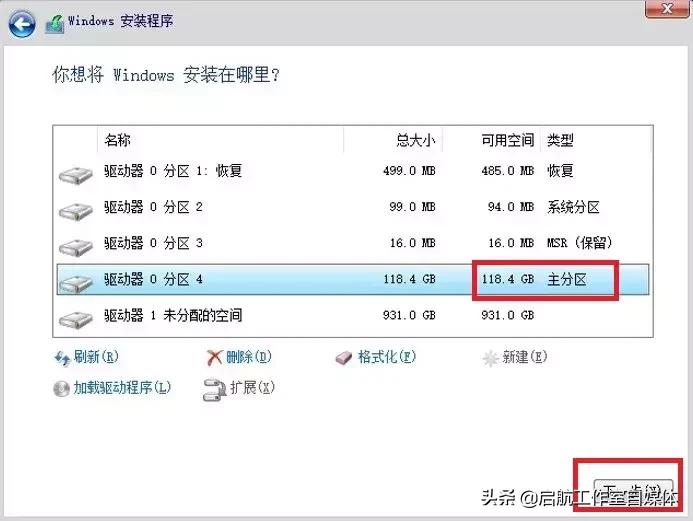This screenshot has width=693, height=521.
Task: Click the 485.0 MB free space cell
Action: (507, 171)
